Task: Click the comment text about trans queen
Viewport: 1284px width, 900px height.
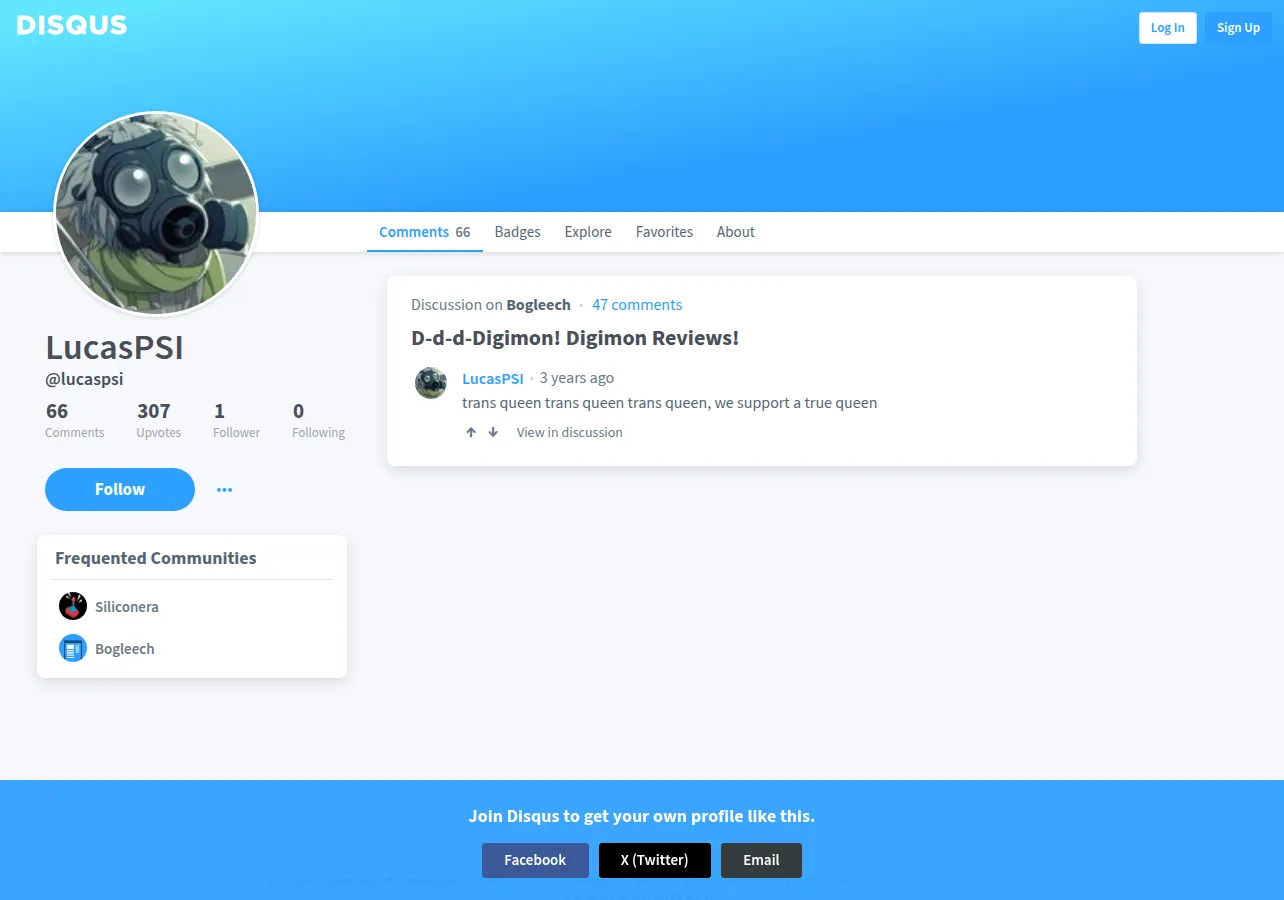Action: (x=670, y=403)
